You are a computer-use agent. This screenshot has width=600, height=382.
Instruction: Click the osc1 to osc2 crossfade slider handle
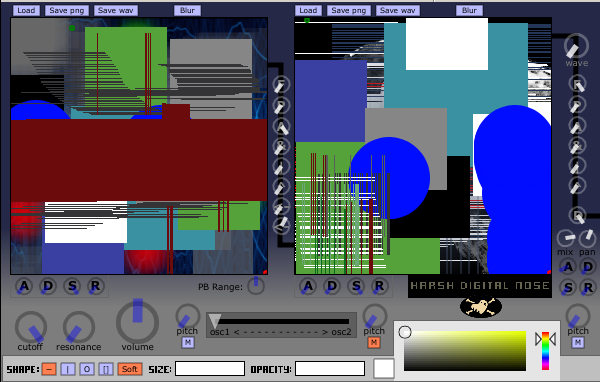pyautogui.click(x=215, y=321)
